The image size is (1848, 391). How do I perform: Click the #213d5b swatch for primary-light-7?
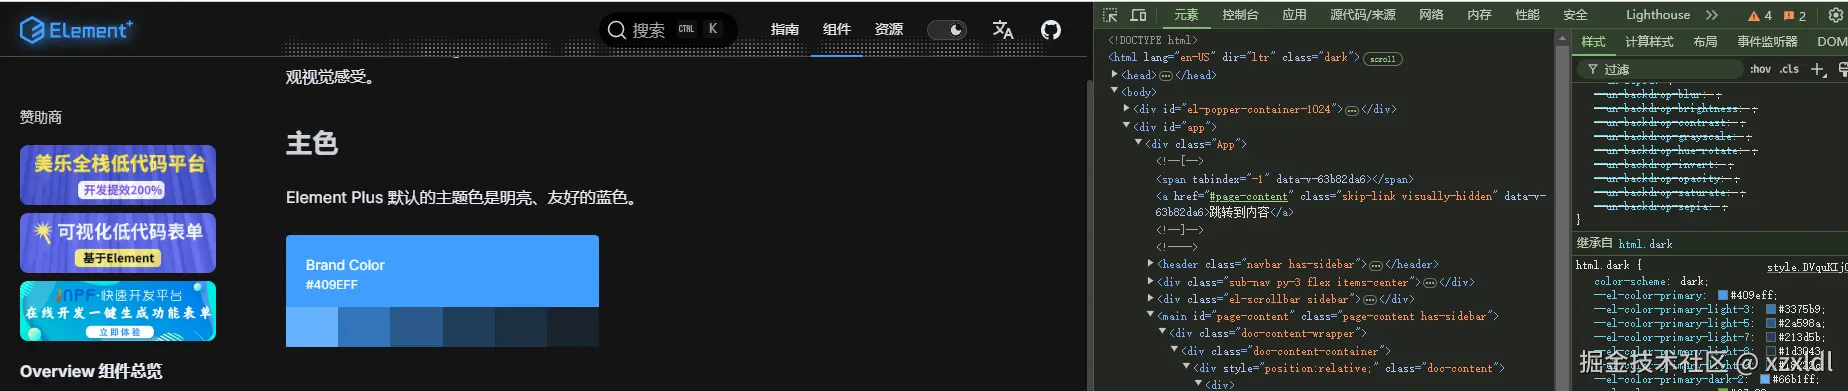pyautogui.click(x=1771, y=337)
